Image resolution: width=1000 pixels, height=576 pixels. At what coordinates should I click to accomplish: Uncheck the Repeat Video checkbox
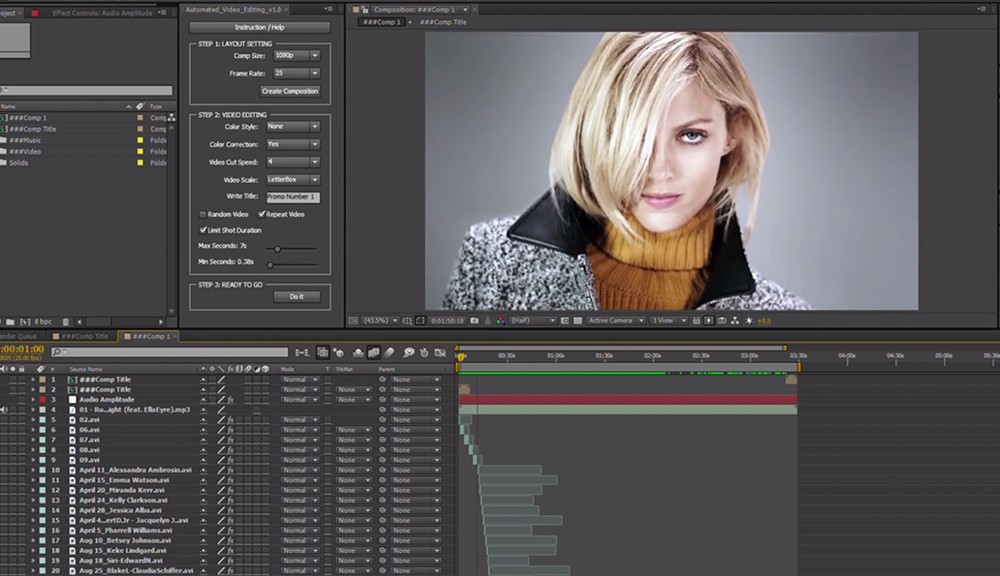(x=261, y=213)
